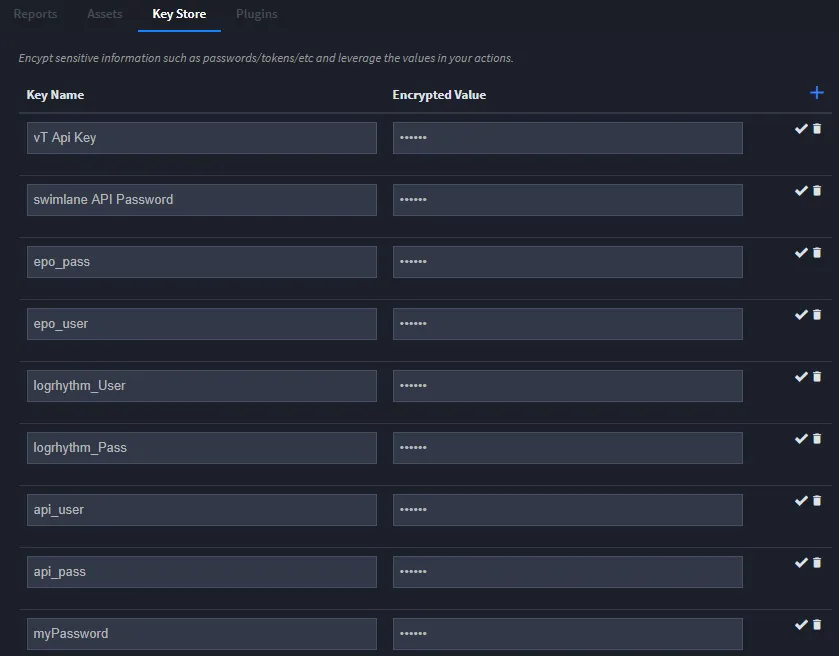
Task: Trash the myPassword key
Action: (817, 624)
